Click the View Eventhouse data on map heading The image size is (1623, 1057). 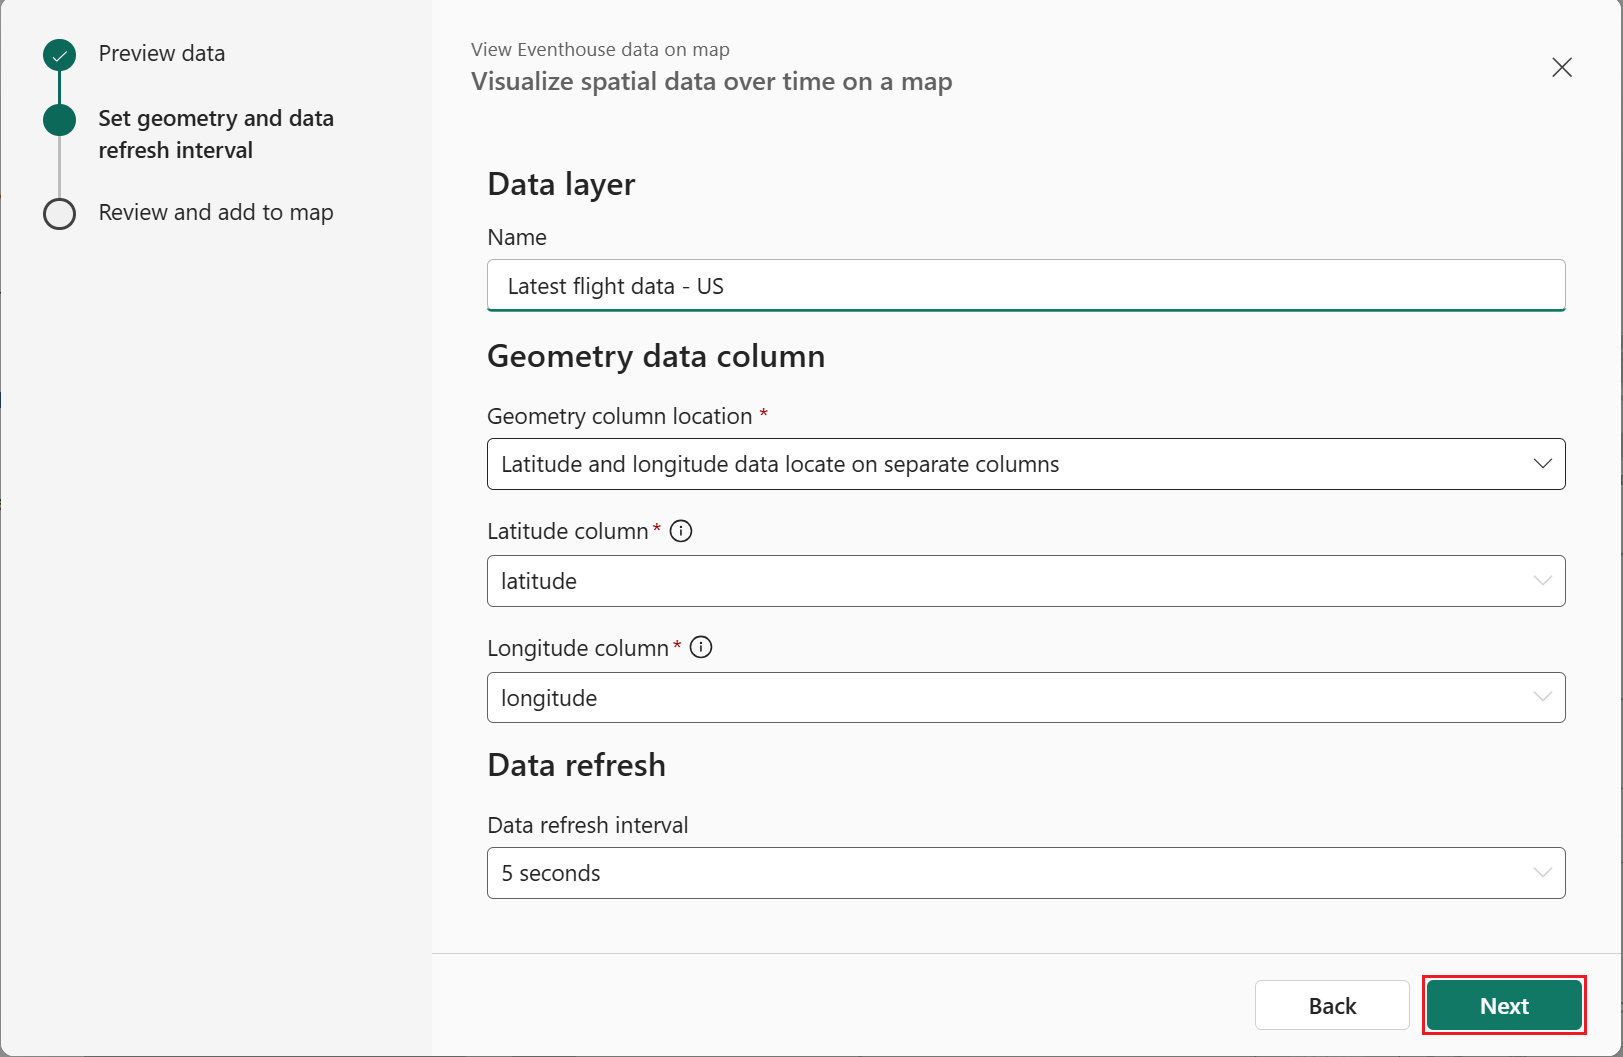(x=600, y=49)
